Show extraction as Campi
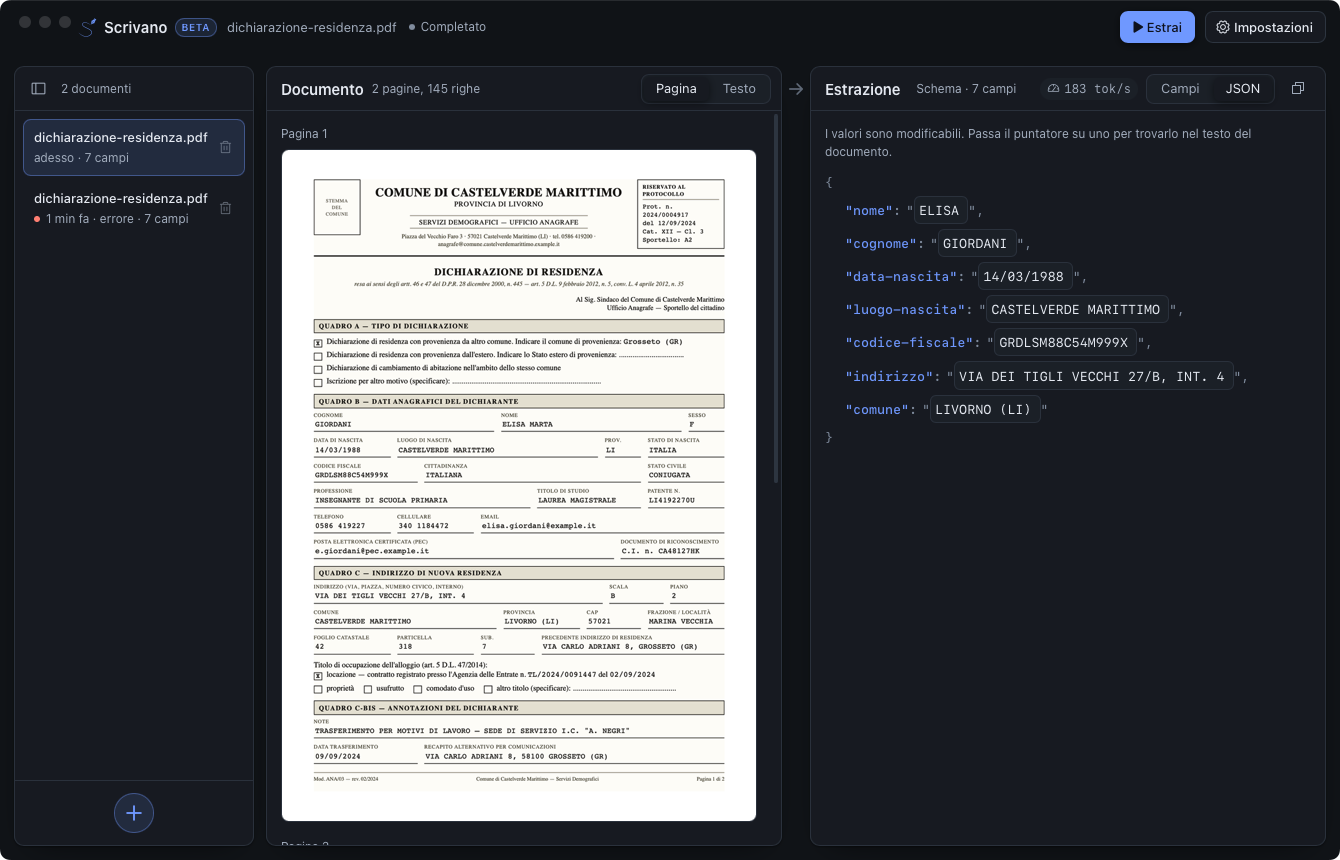Screen dimensions: 1340x860 [1180, 89]
